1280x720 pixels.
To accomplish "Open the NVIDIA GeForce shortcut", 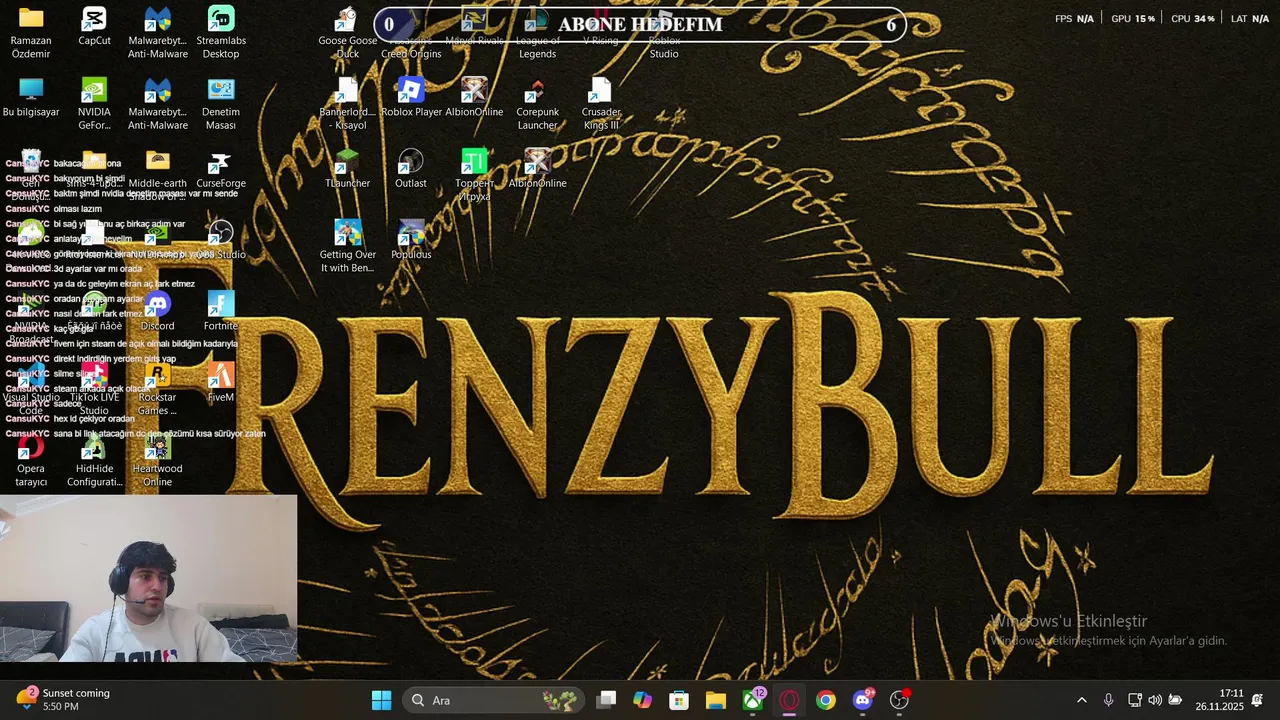I will [94, 104].
